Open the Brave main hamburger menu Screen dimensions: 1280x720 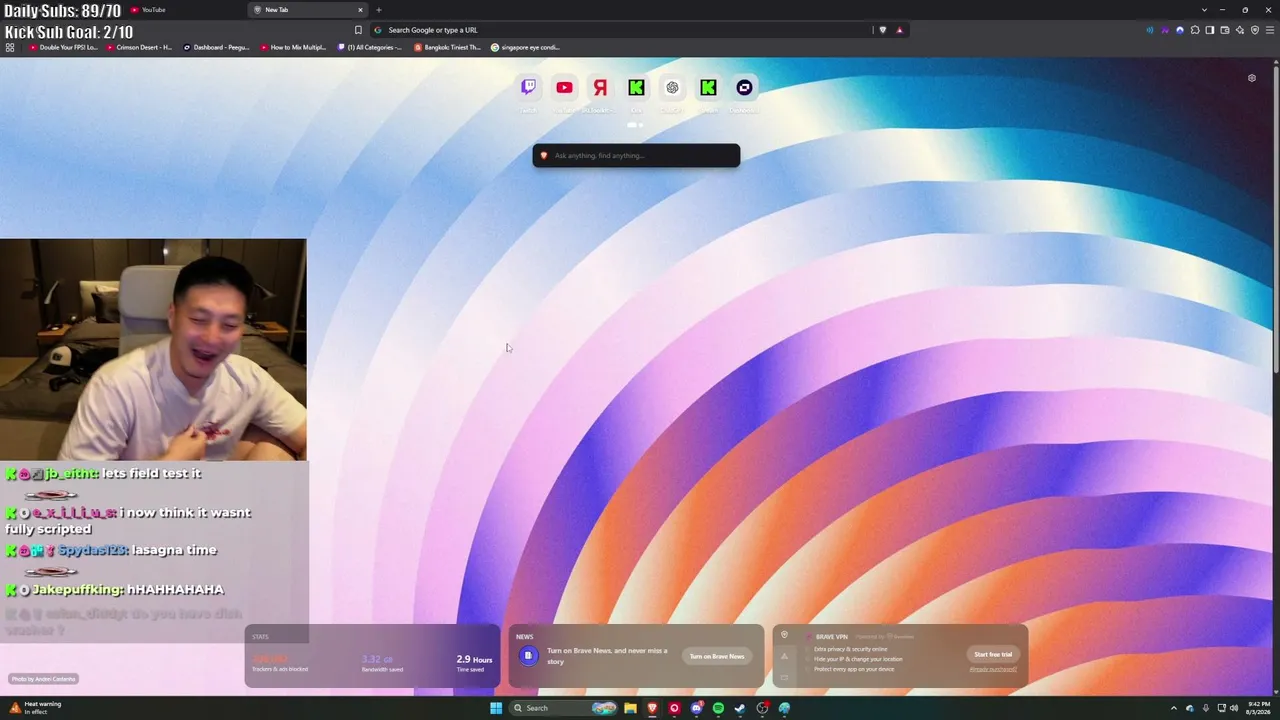tap(1270, 30)
